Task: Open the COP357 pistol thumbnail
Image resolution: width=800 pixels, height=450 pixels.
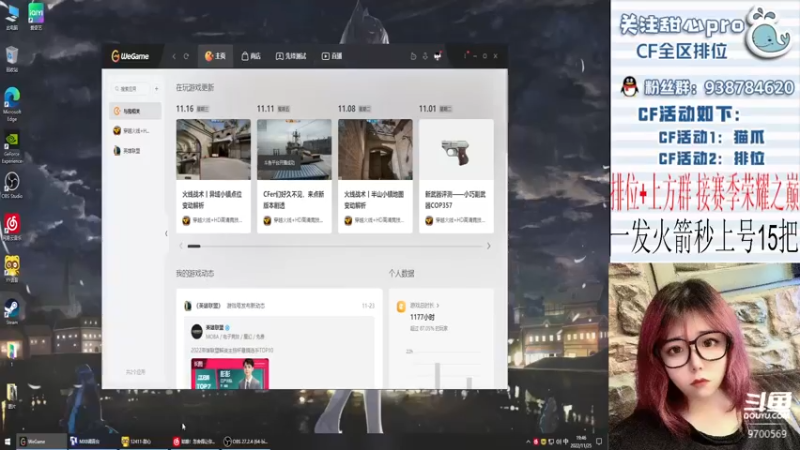Action: [456, 149]
